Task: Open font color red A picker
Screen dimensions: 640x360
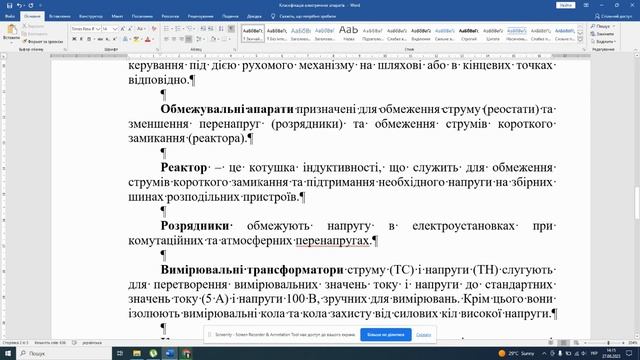Action: tap(148, 39)
